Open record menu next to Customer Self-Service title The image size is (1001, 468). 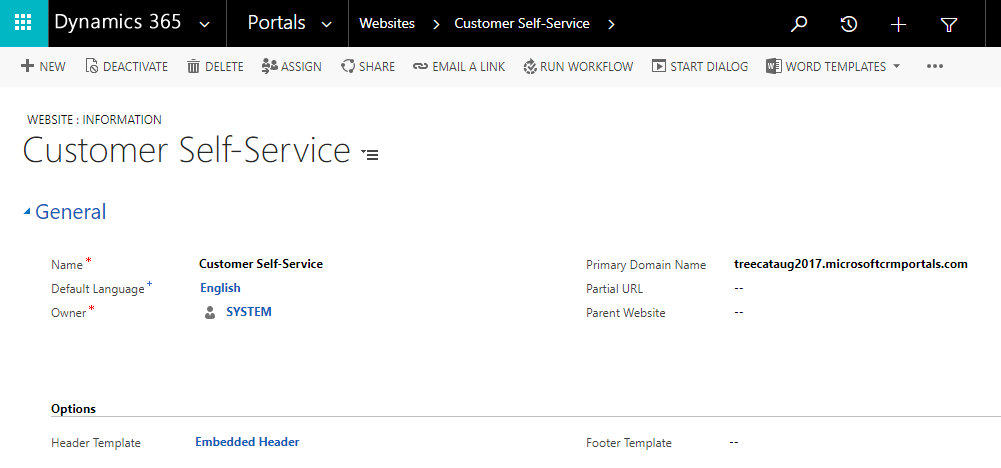click(x=370, y=154)
